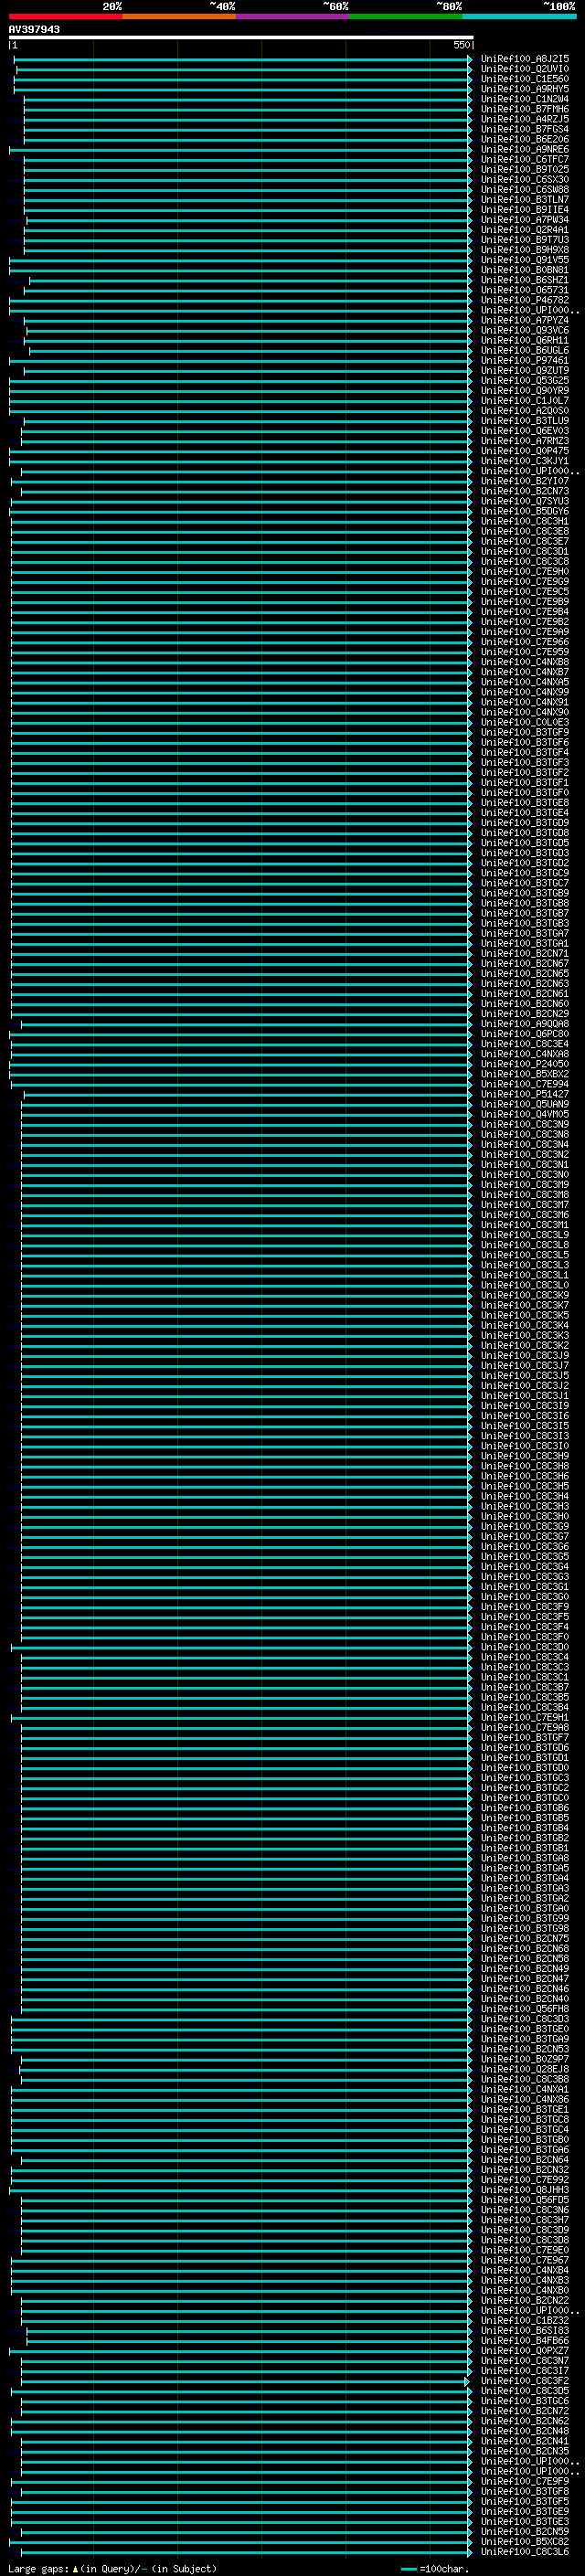Select the UniRef100_Q53G25 label

[525, 380]
